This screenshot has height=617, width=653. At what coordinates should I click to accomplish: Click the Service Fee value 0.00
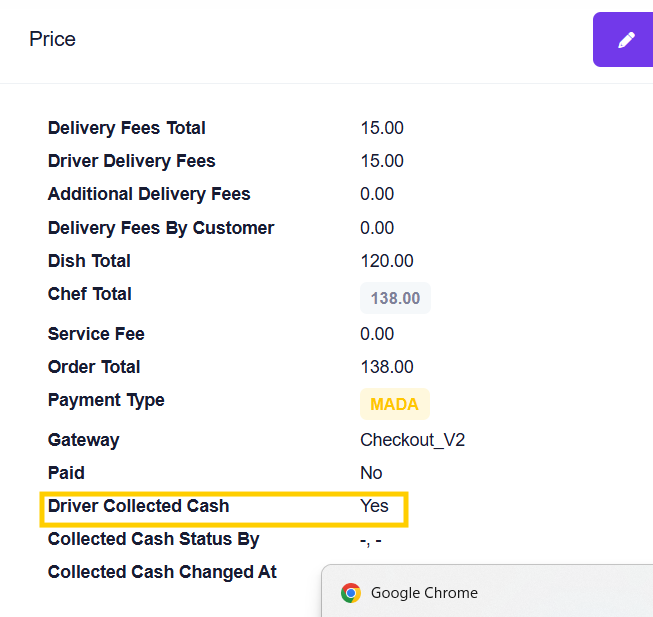click(377, 334)
